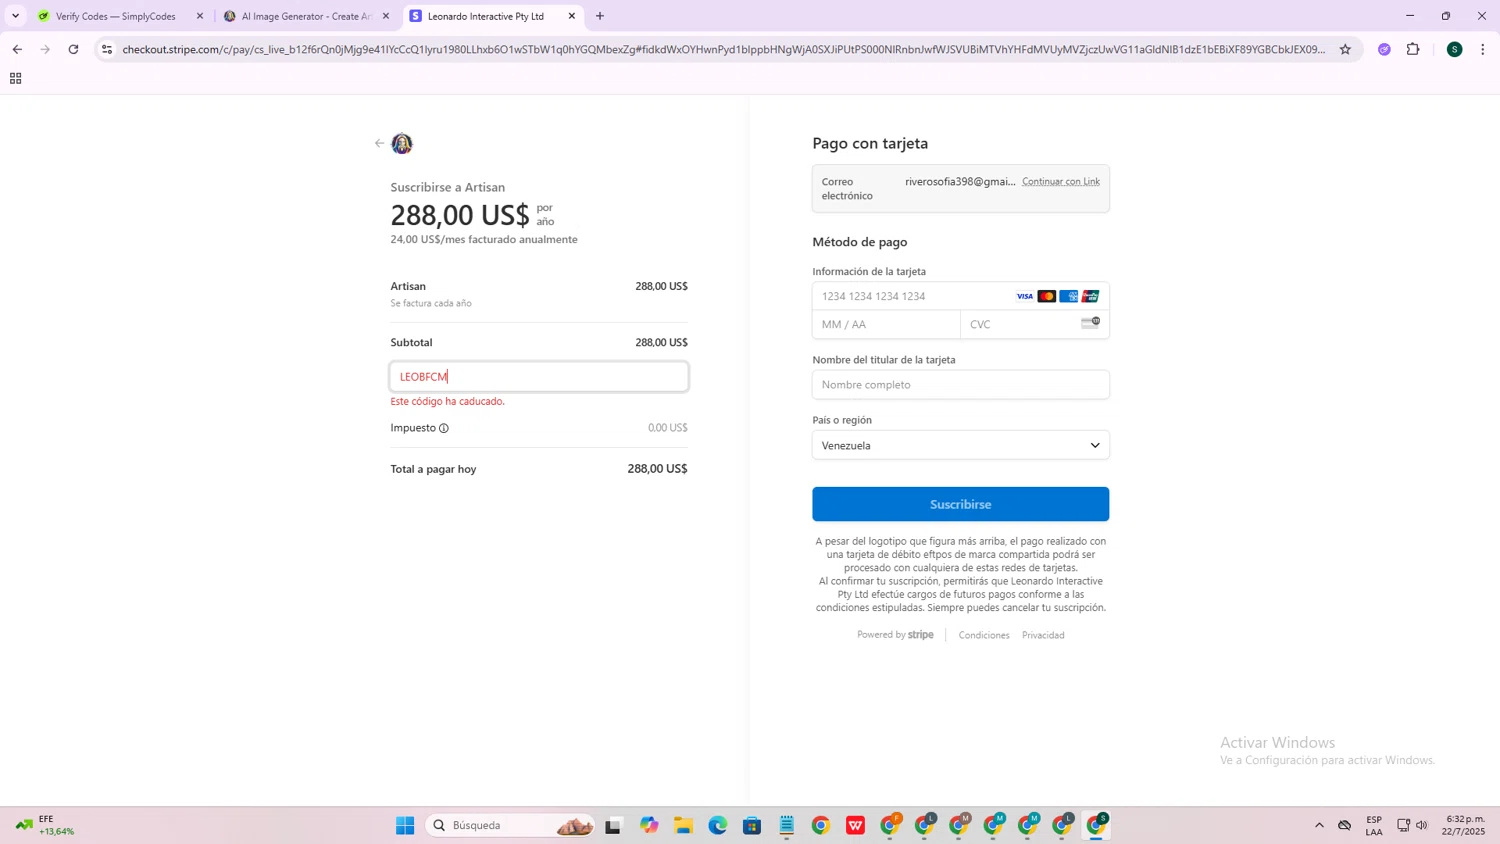Click the Continuar con Link link
This screenshot has width=1500, height=844.
tap(1060, 181)
